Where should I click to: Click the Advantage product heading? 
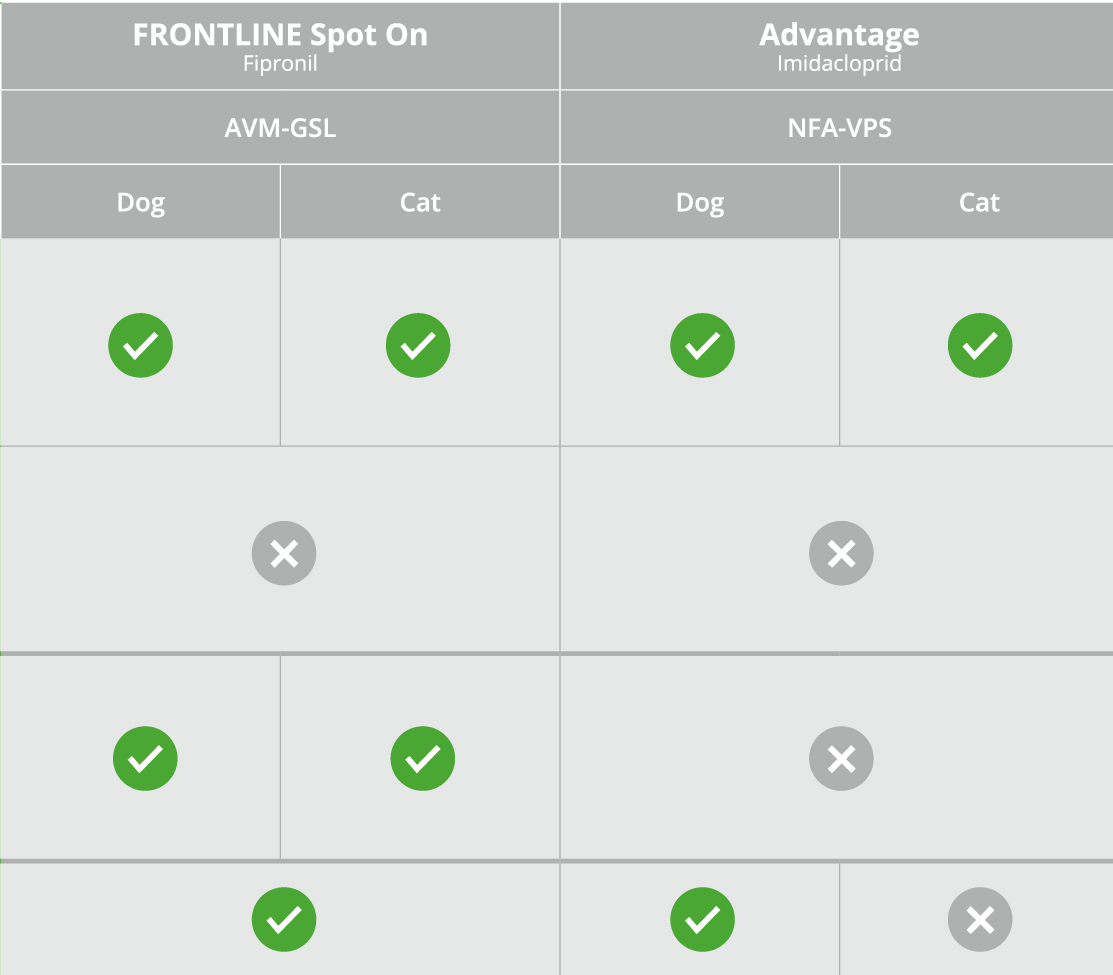click(x=839, y=36)
